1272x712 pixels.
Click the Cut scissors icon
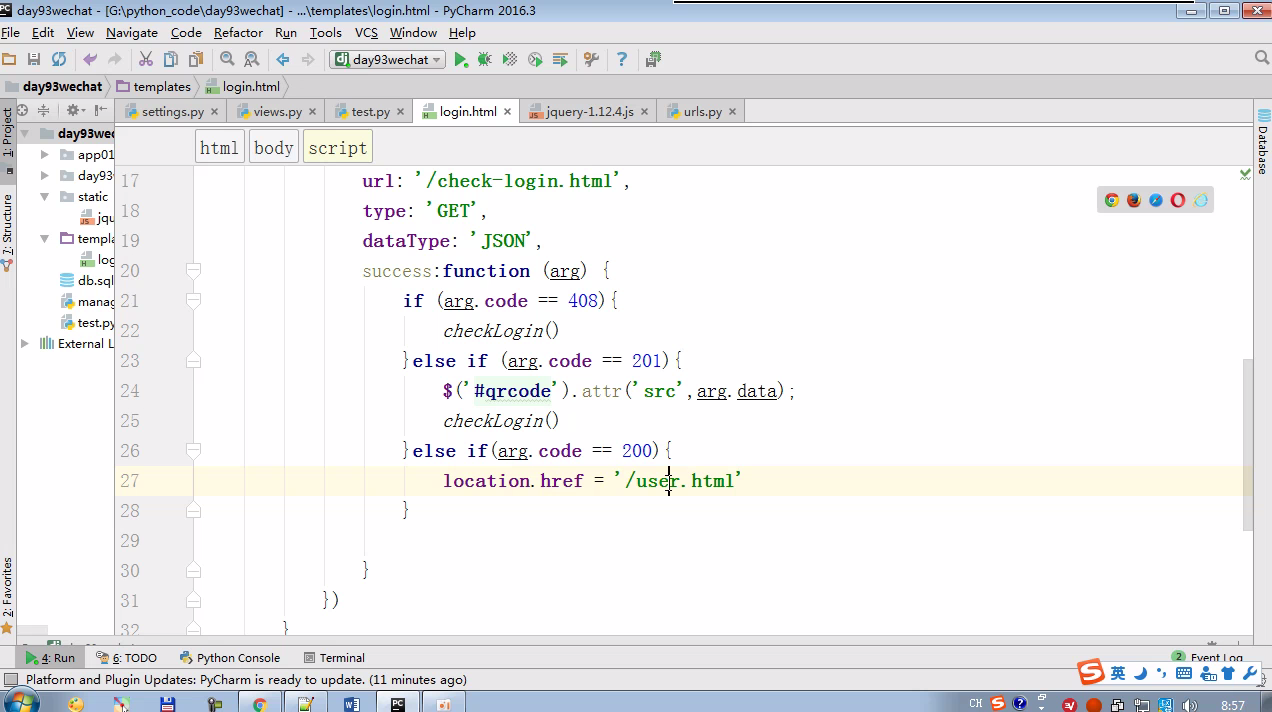click(x=146, y=60)
